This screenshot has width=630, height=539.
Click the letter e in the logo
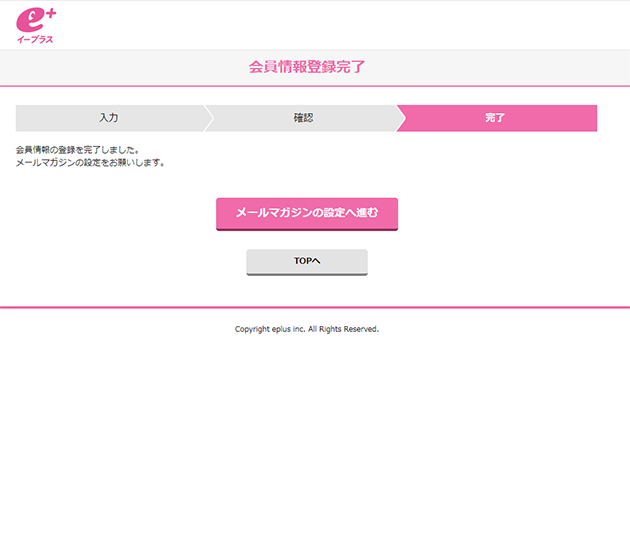coord(30,22)
